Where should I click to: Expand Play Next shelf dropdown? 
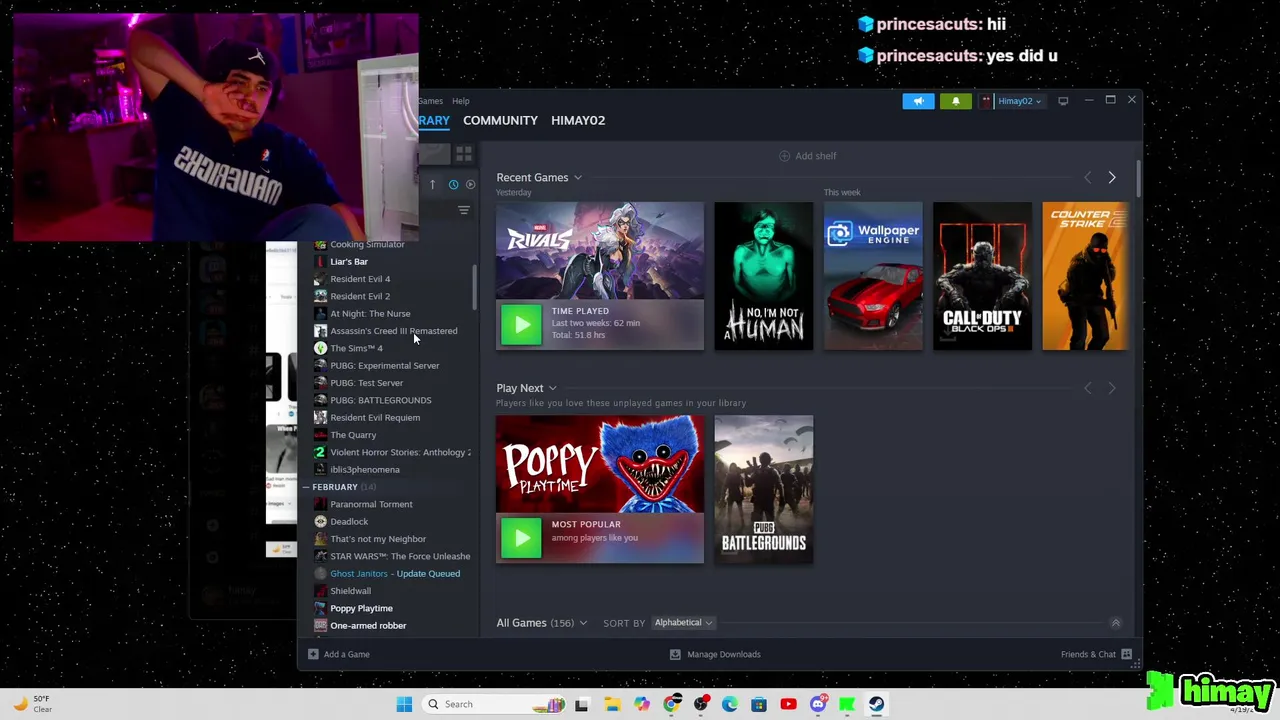point(552,388)
